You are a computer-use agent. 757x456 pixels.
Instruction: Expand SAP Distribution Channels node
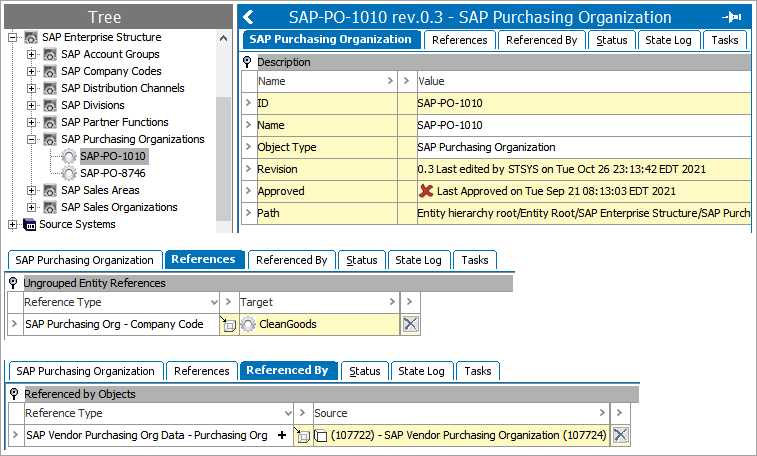click(31, 88)
